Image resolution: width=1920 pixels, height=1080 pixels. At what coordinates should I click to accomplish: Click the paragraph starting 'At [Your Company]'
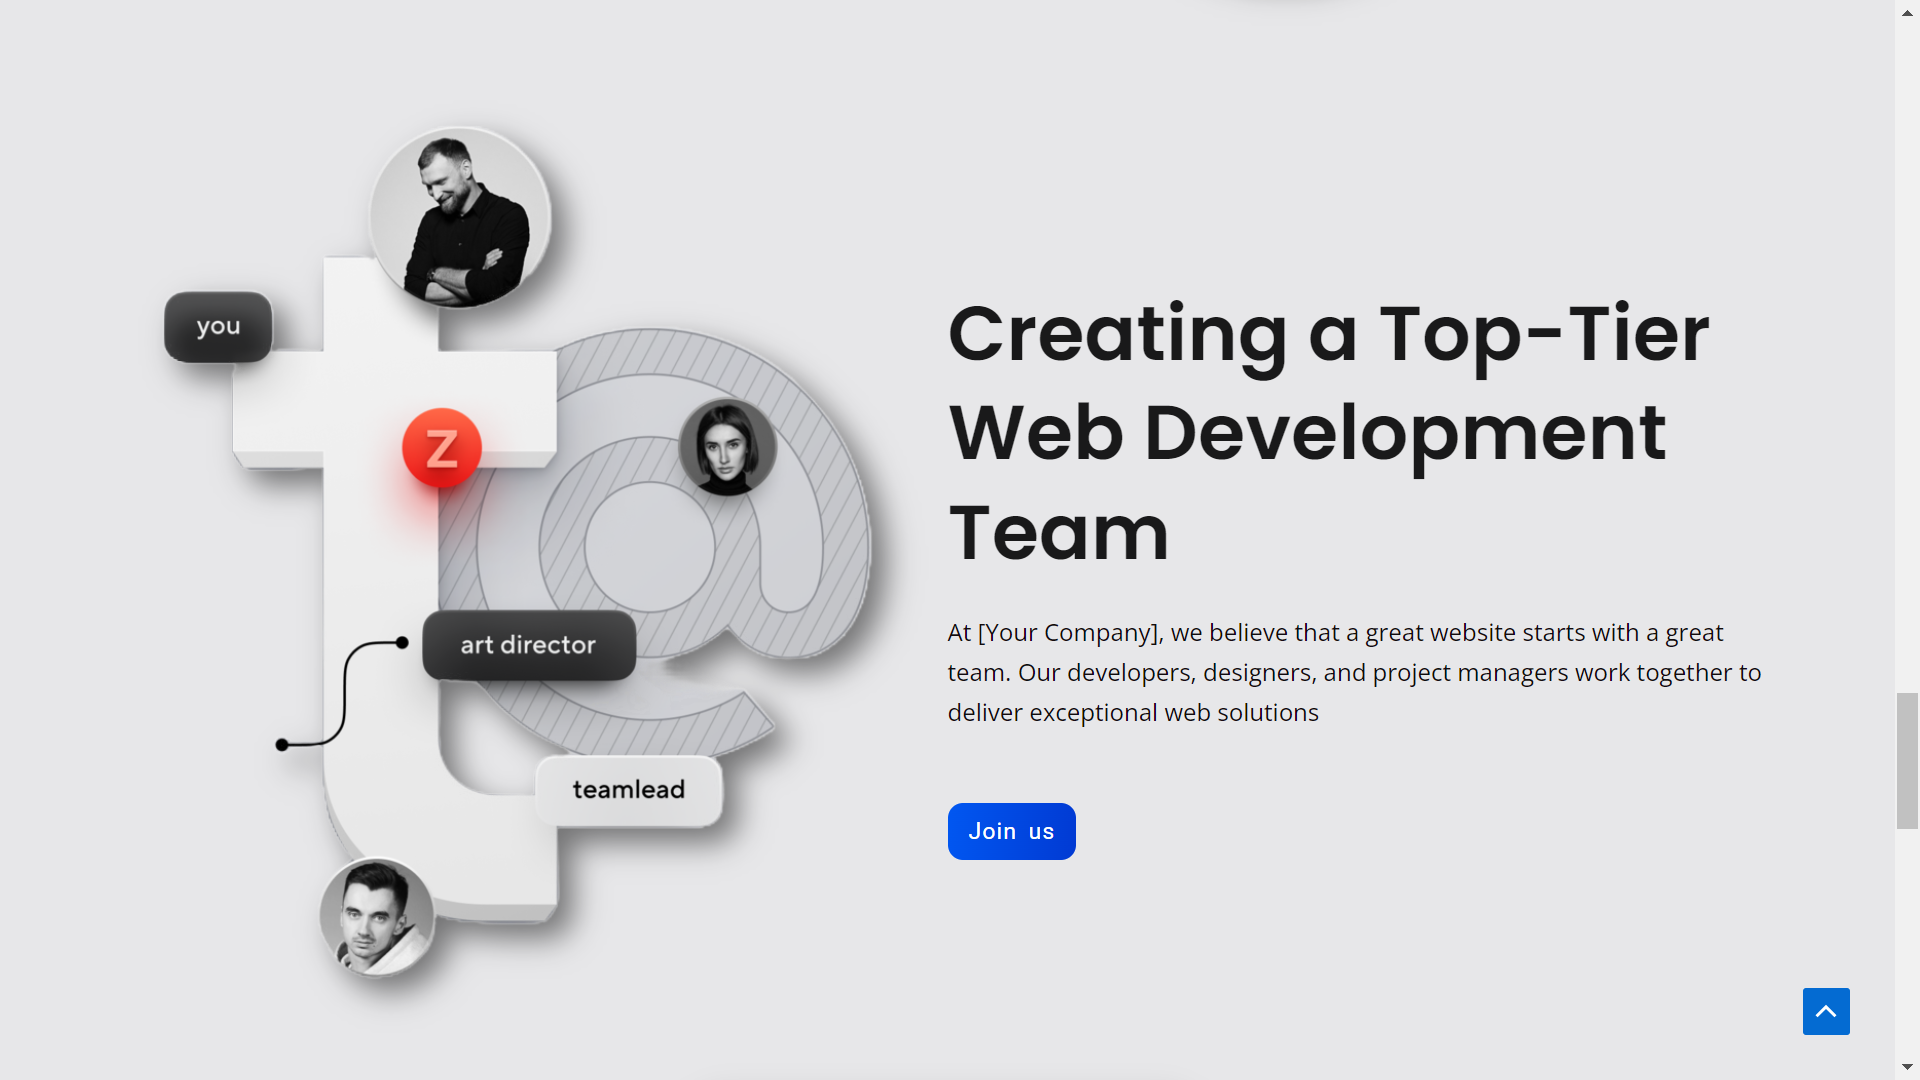(x=1354, y=672)
